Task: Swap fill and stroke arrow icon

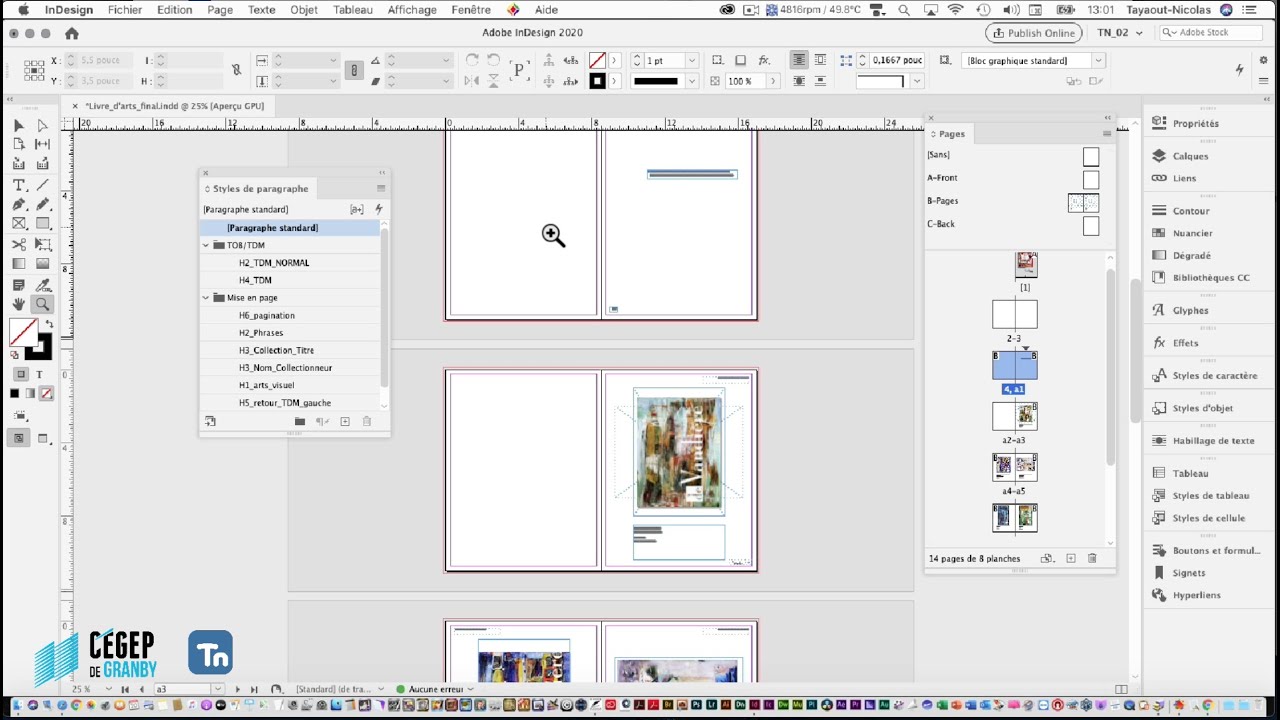Action: 49,325
